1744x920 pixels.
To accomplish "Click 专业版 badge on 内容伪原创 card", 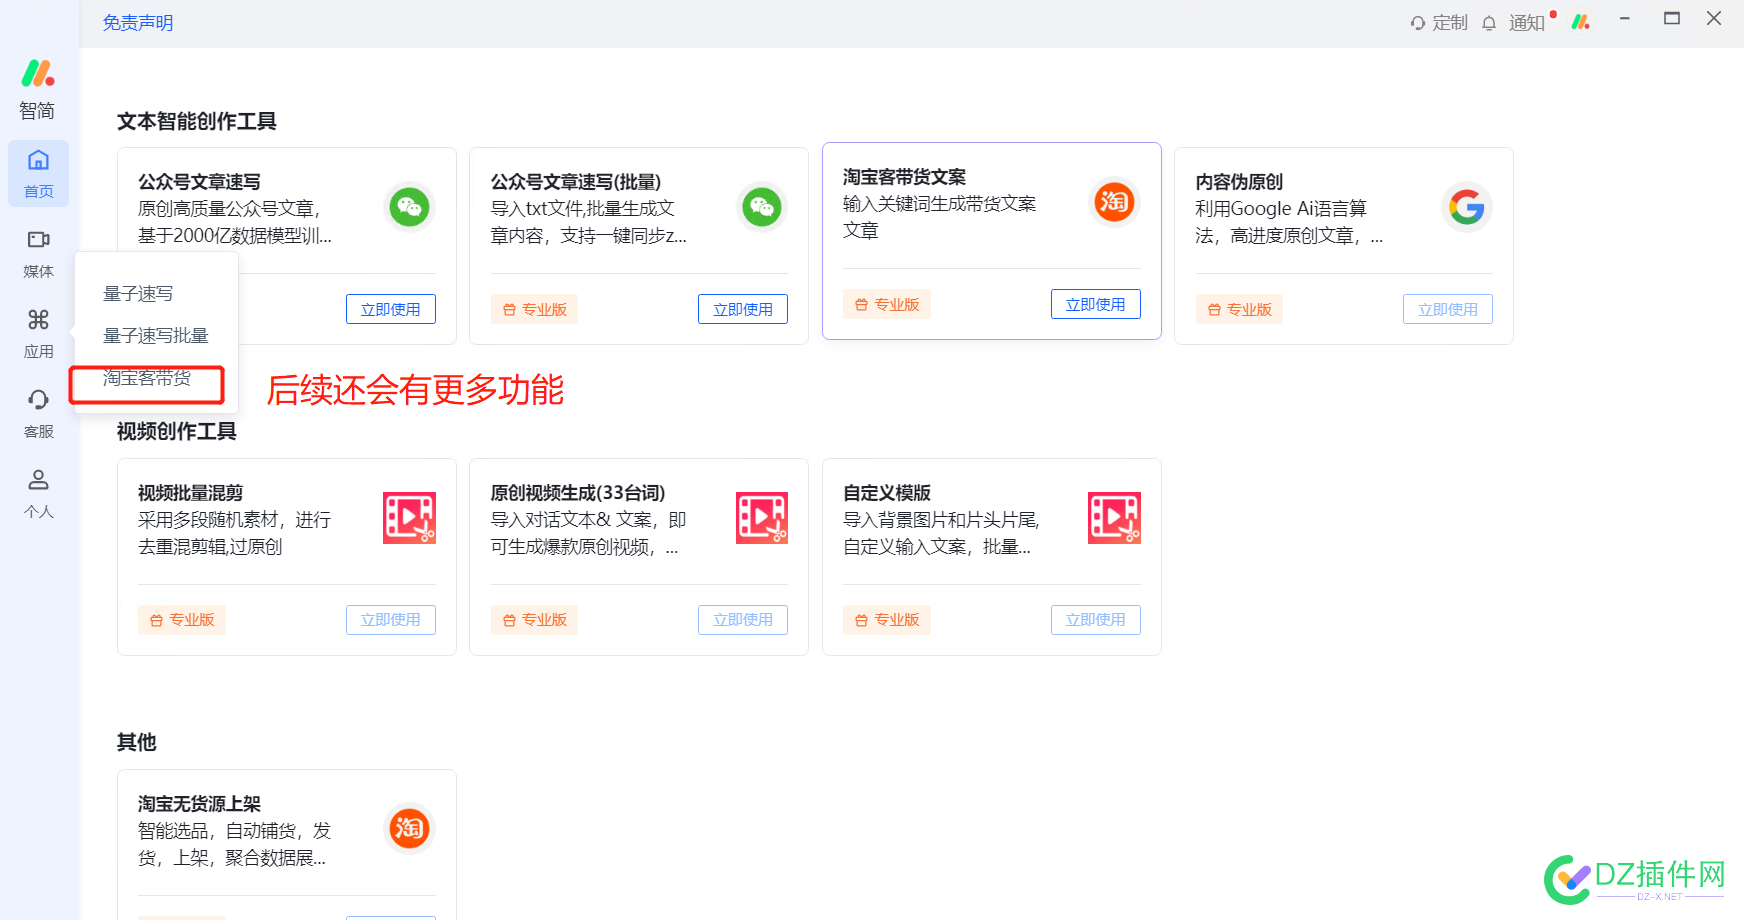I will pyautogui.click(x=1239, y=309).
